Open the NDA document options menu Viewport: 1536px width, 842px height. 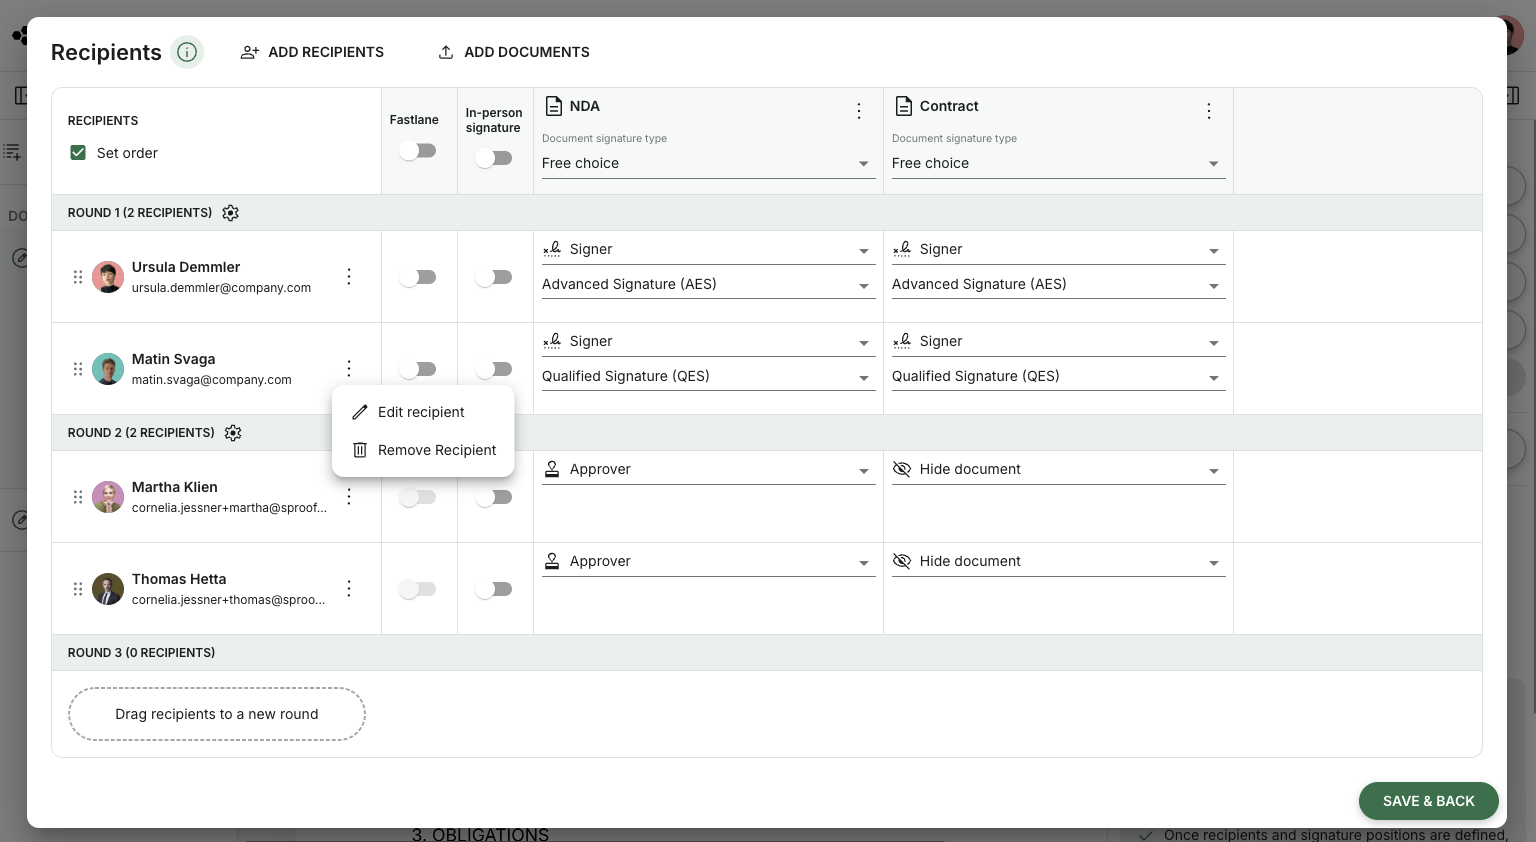coord(859,111)
